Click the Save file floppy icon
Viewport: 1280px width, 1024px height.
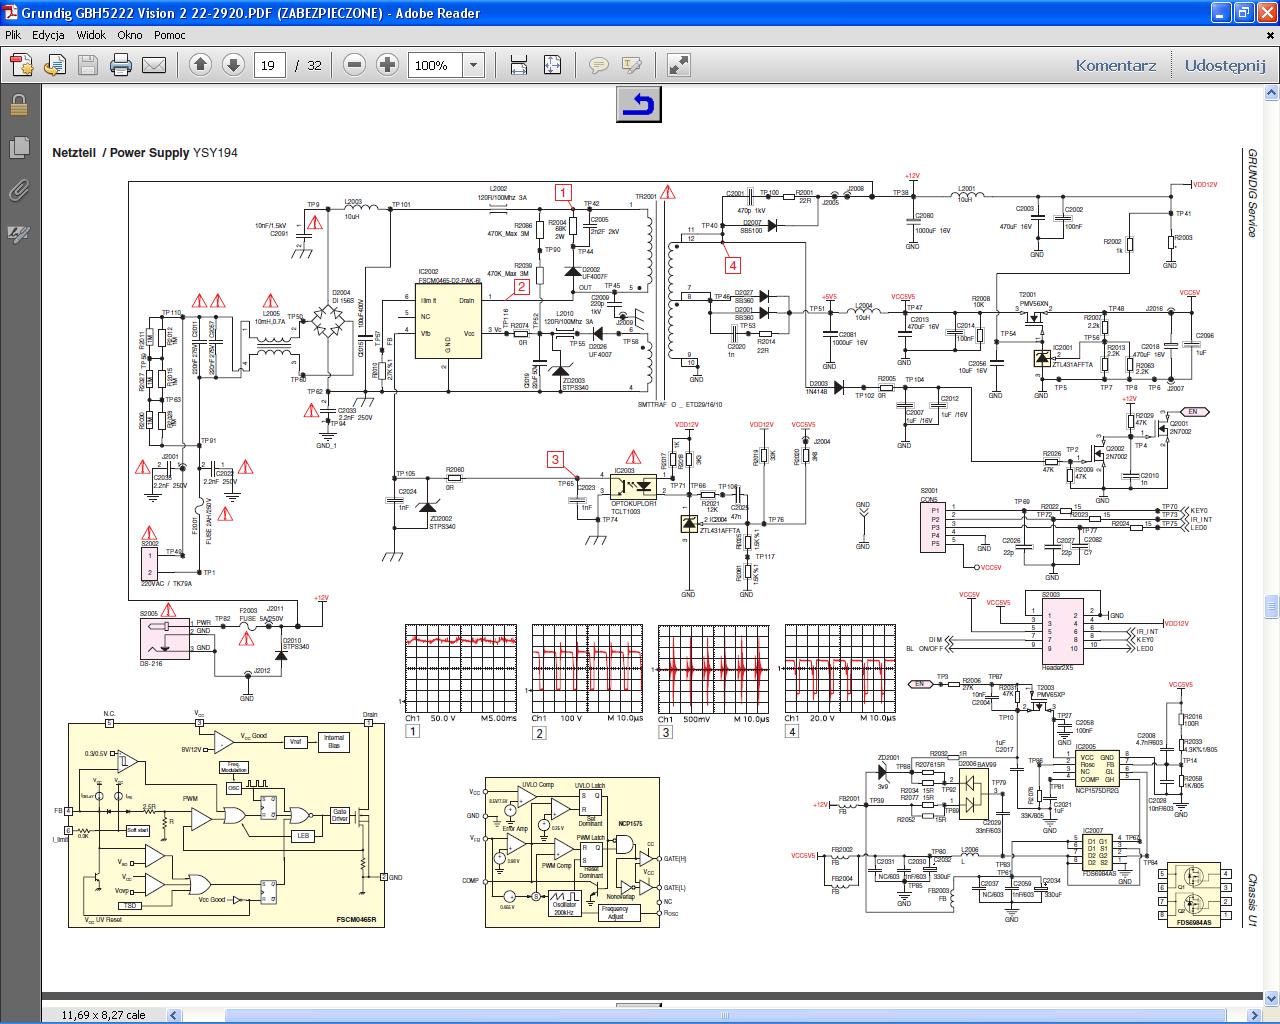pyautogui.click(x=88, y=65)
